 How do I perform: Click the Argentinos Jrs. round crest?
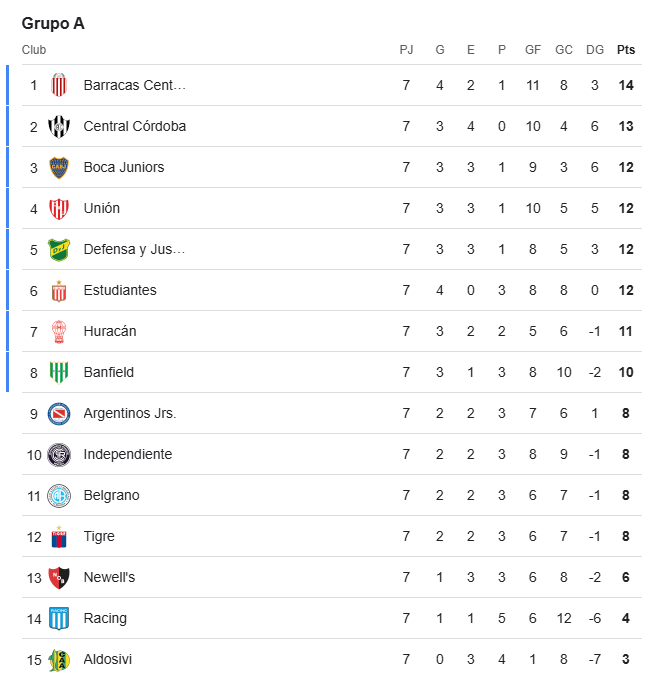[x=59, y=414]
